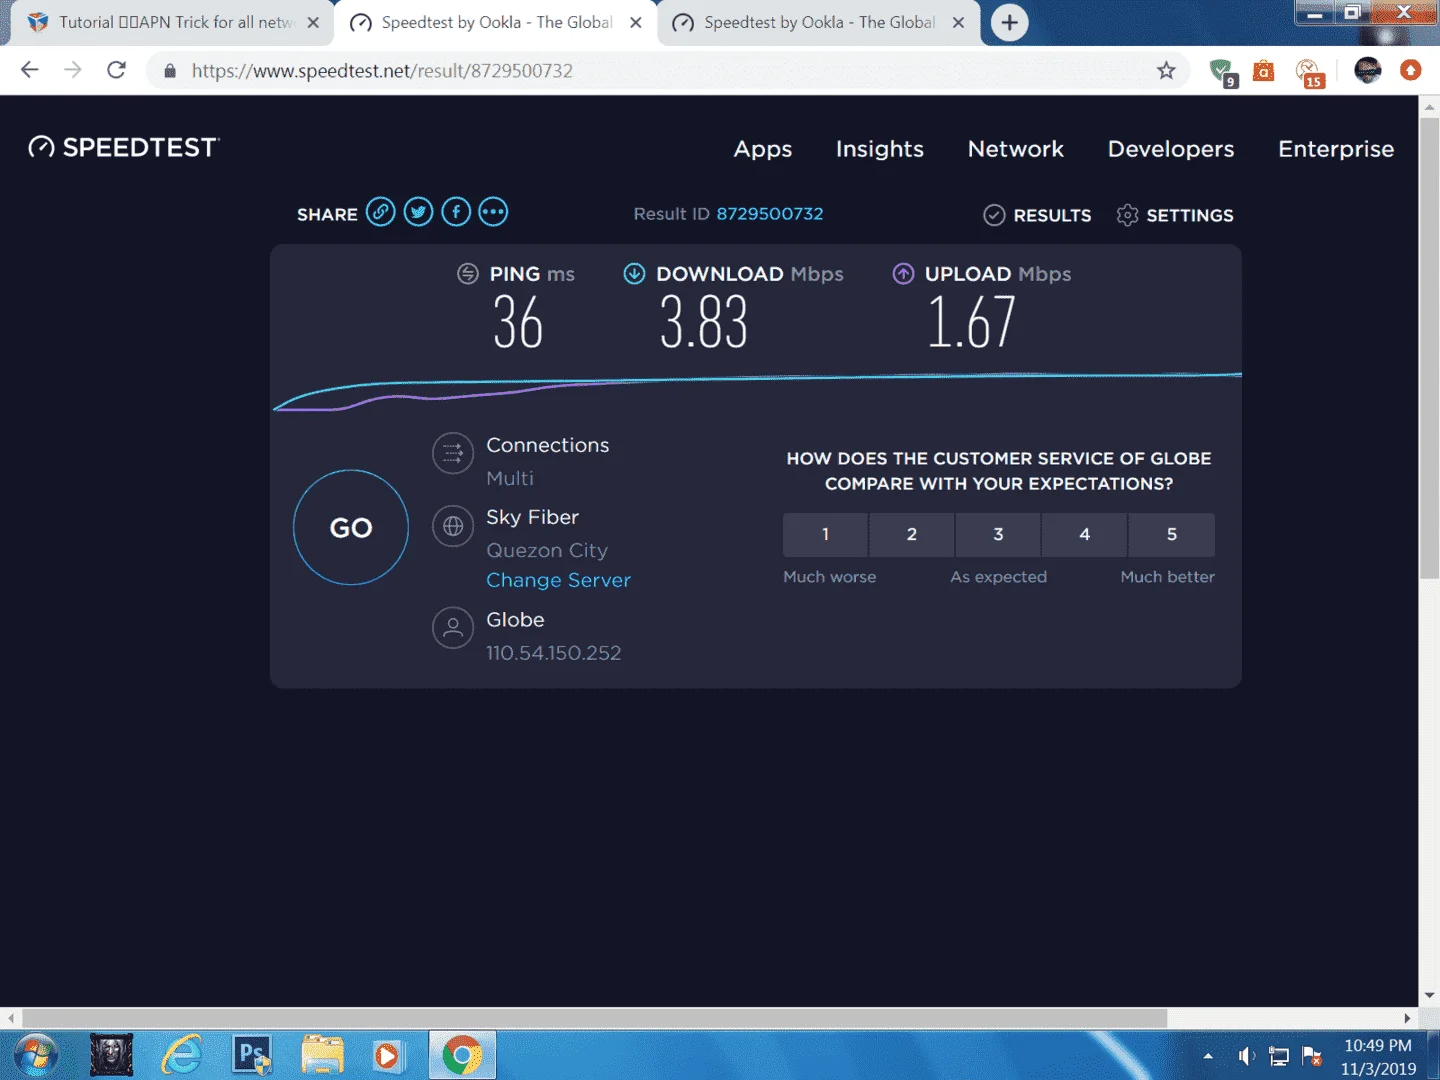This screenshot has height=1080, width=1440.
Task: Open Action Center flag icon
Action: [1312, 1056]
